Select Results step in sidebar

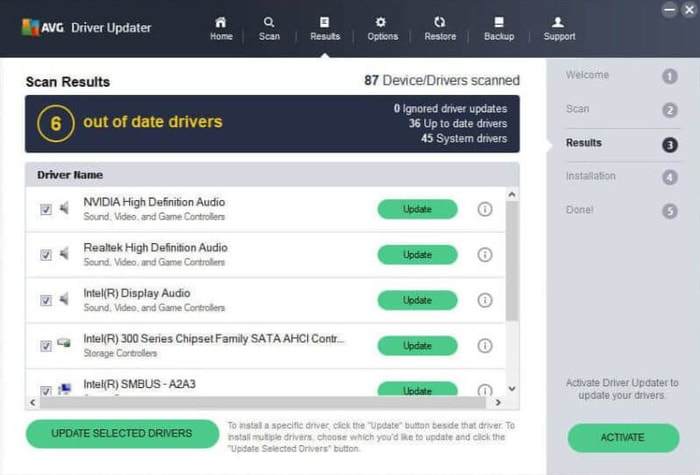click(x=583, y=143)
